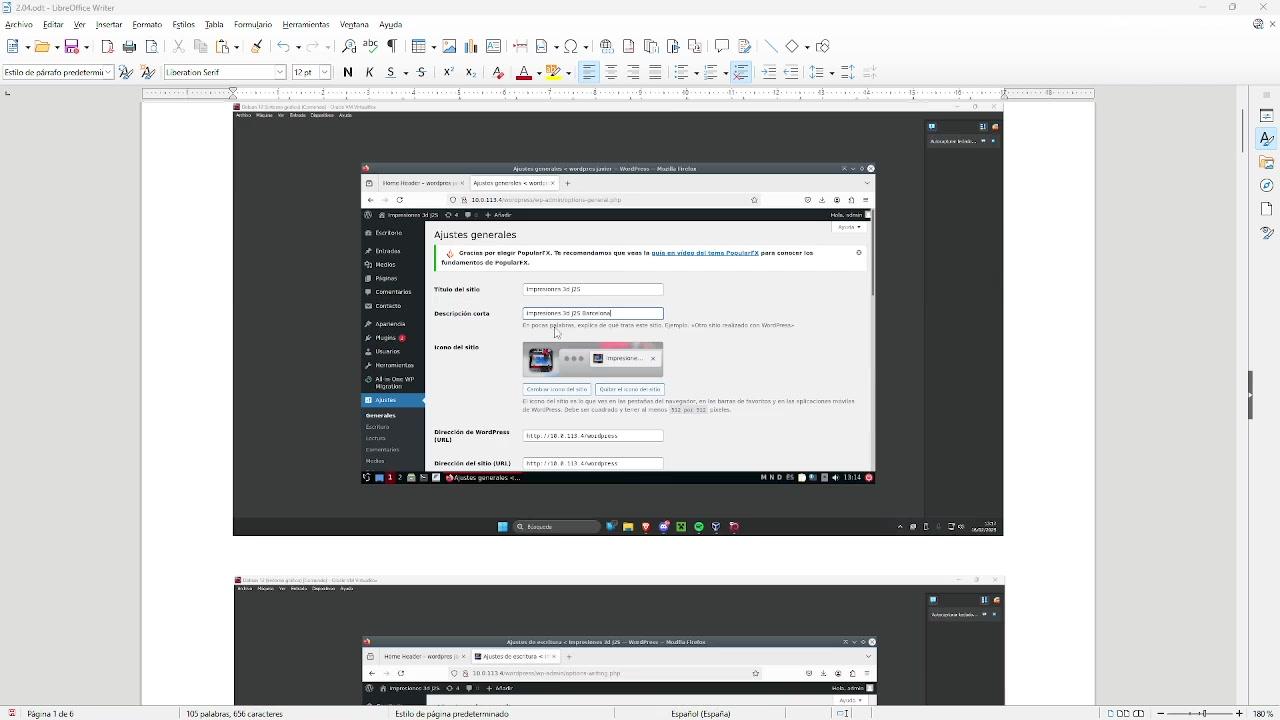
Task: Click the Print document icon
Action: [x=129, y=47]
